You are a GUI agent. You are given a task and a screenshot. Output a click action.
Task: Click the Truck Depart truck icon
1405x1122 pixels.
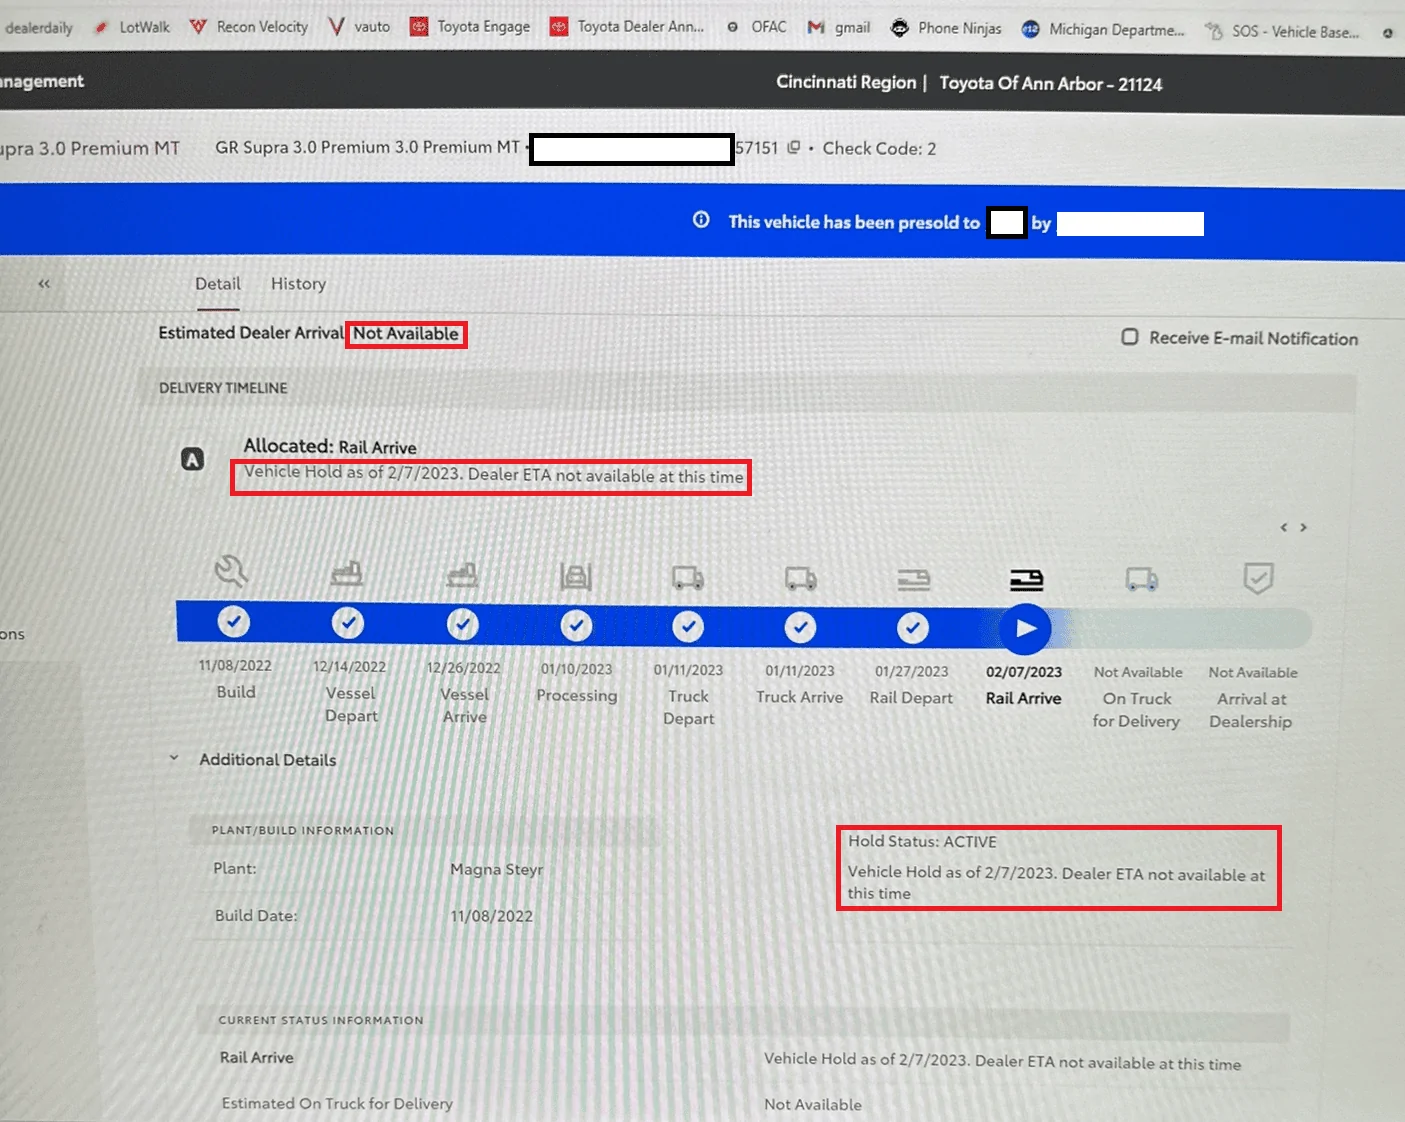688,577
